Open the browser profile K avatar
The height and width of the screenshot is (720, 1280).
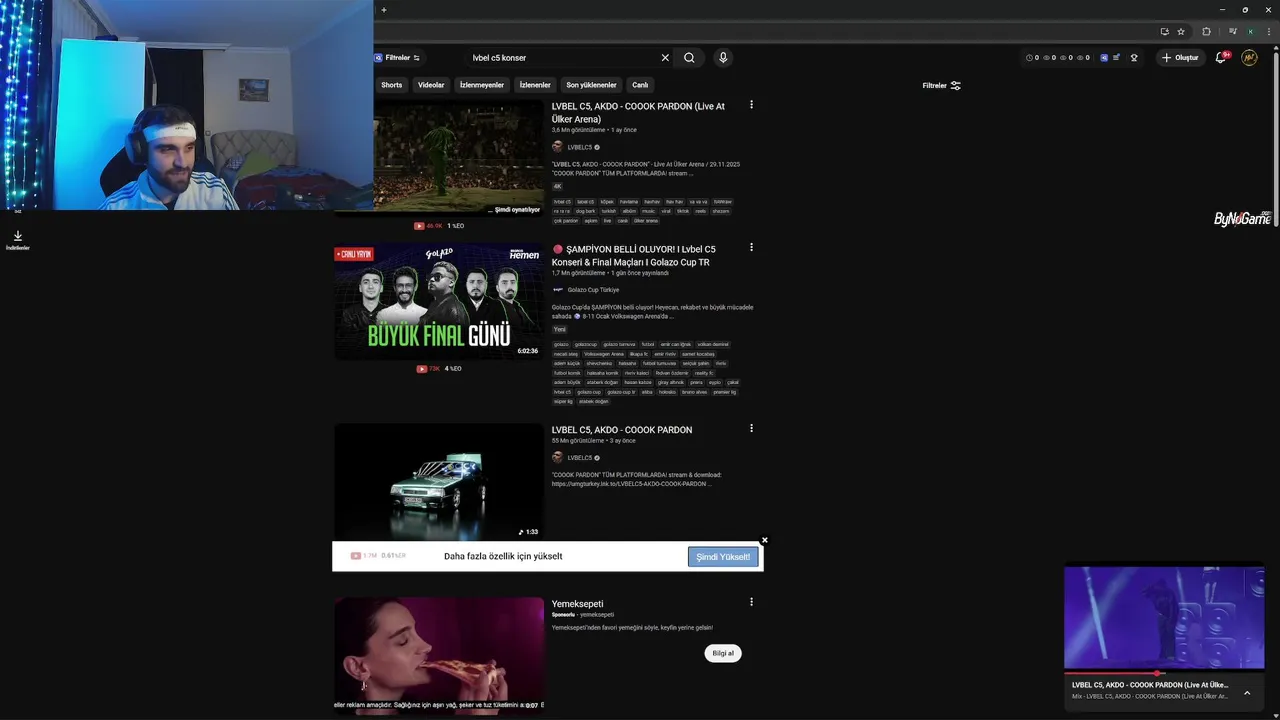pyautogui.click(x=1250, y=31)
